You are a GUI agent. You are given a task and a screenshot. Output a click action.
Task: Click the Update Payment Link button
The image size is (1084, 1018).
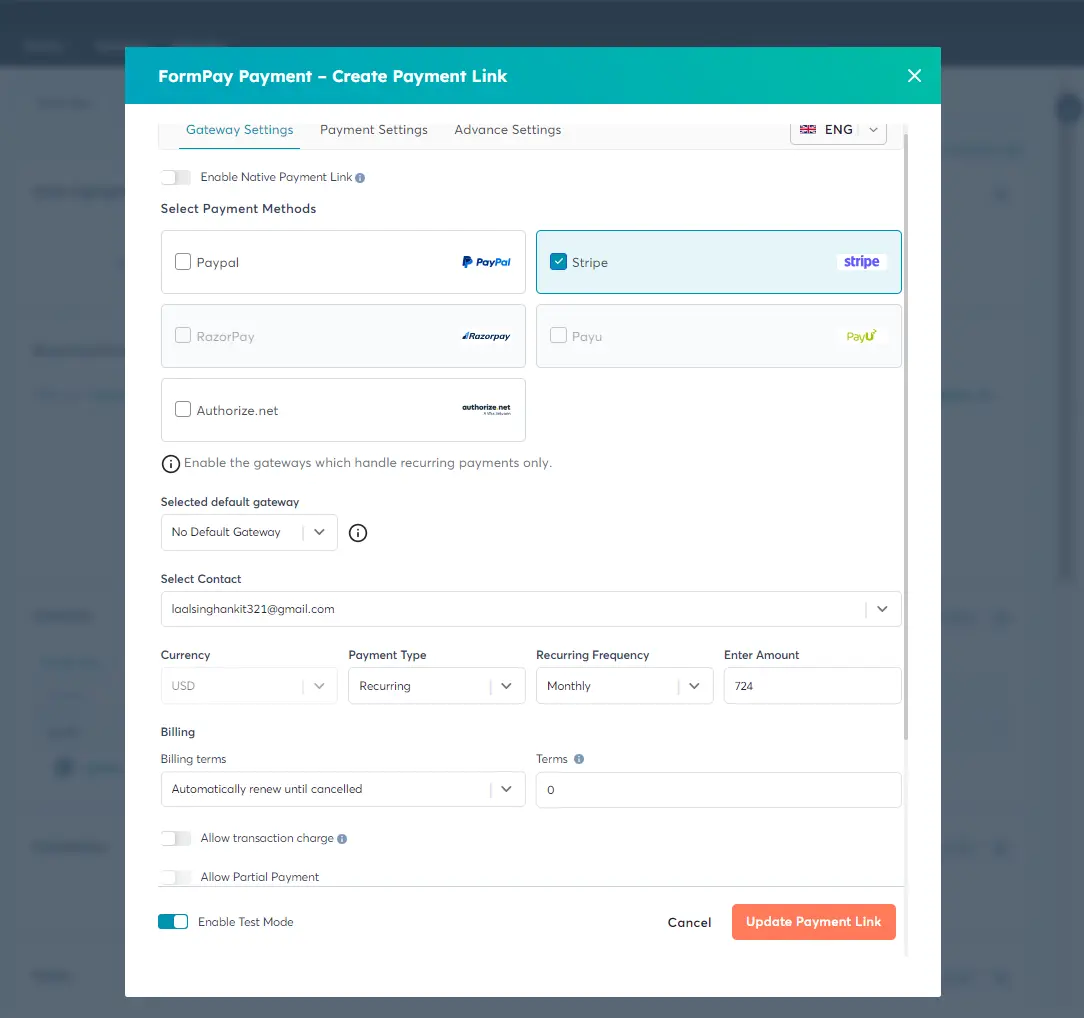[813, 921]
